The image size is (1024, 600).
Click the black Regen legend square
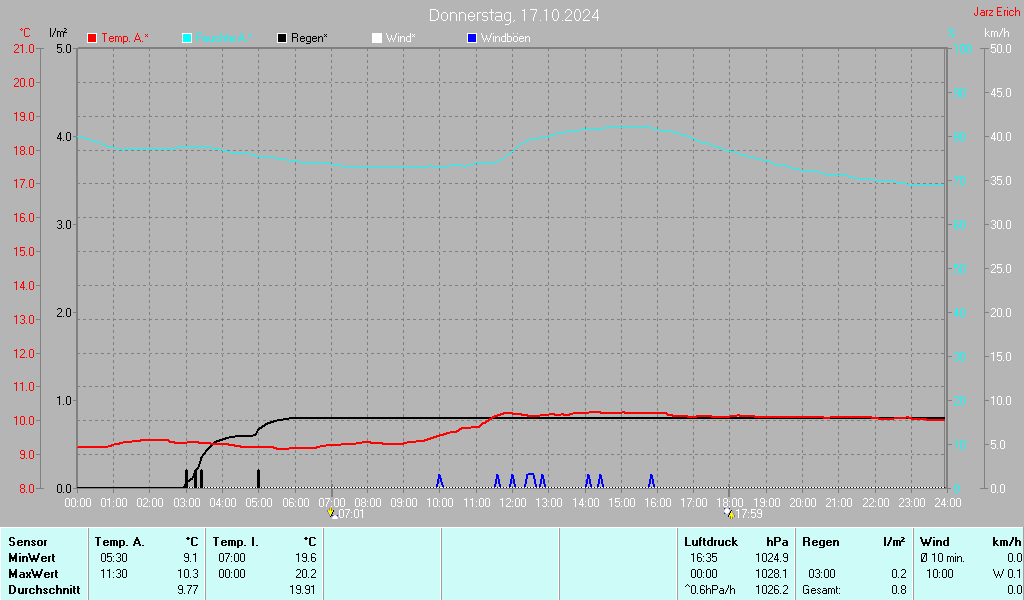click(x=283, y=38)
